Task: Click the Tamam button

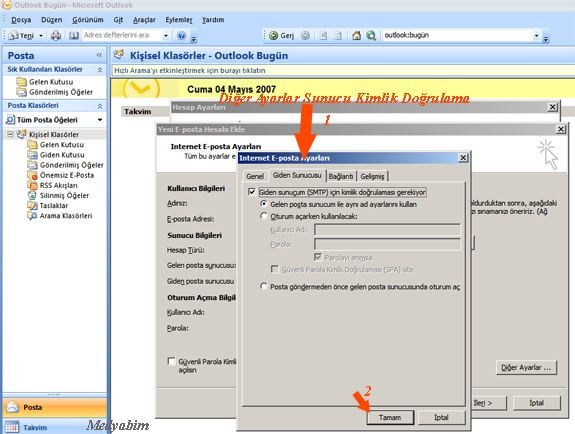Action: point(390,417)
